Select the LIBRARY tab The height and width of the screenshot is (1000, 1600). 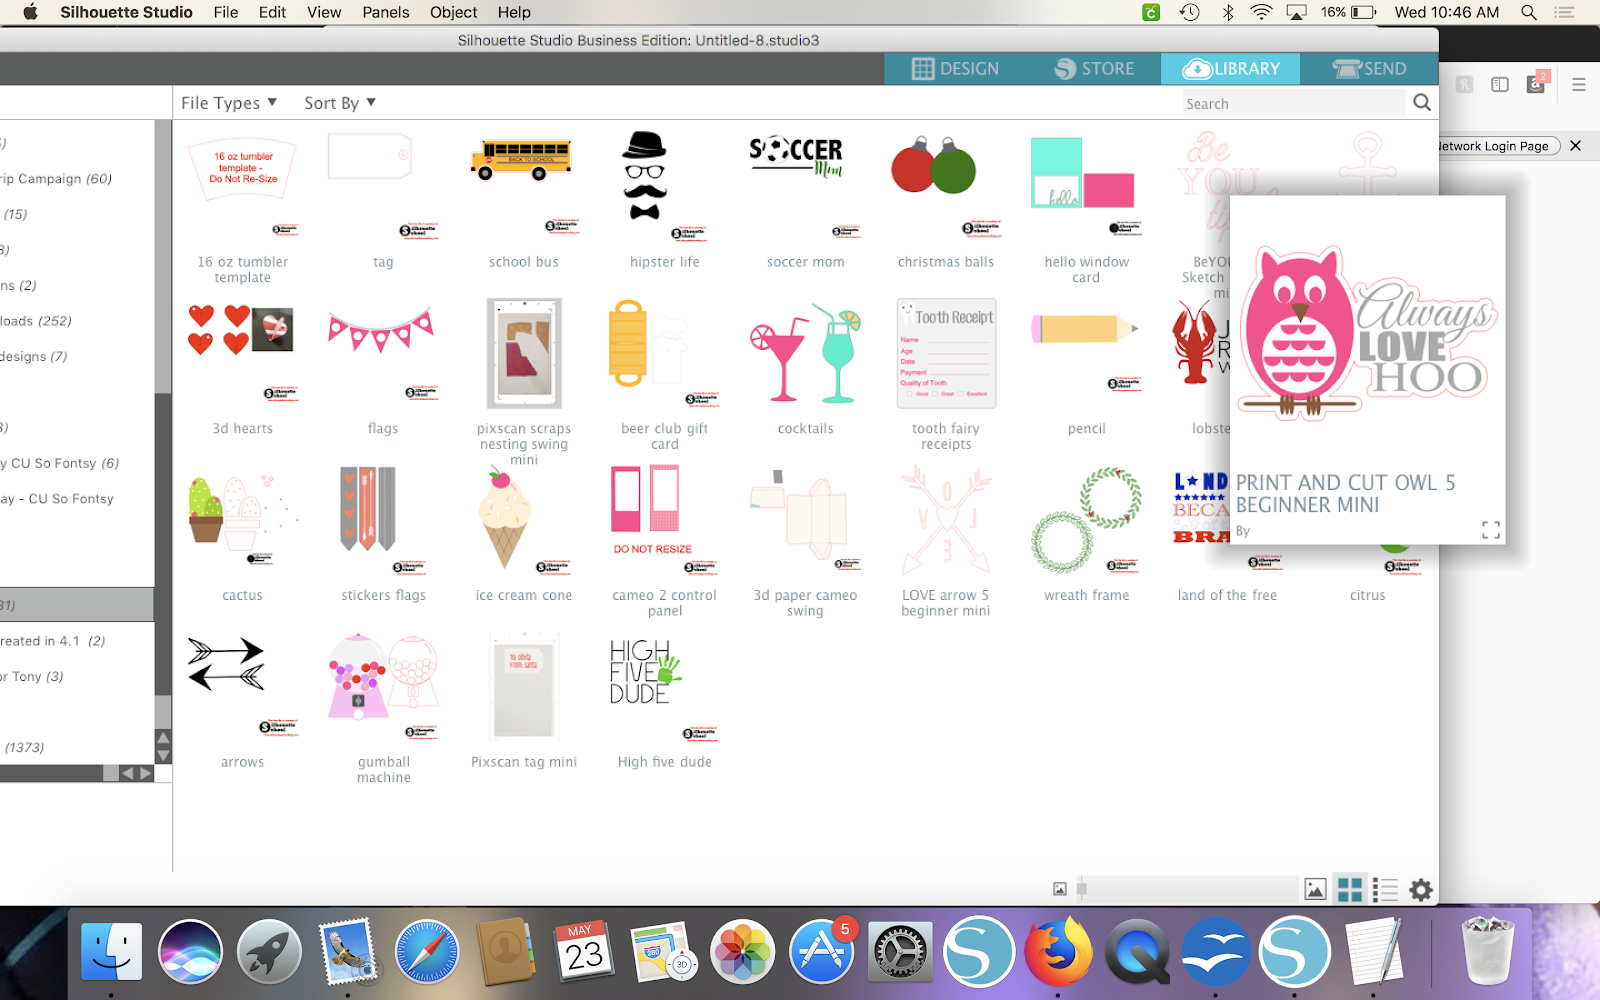(1231, 68)
